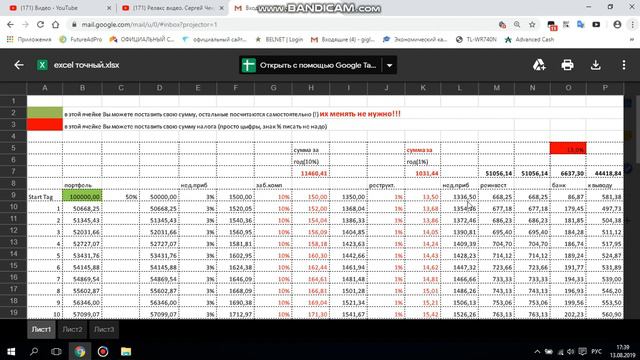Image resolution: width=640 pixels, height=360 pixels.
Task: Open the 'Входящие (4)' Gmail bookmark
Action: 343,40
